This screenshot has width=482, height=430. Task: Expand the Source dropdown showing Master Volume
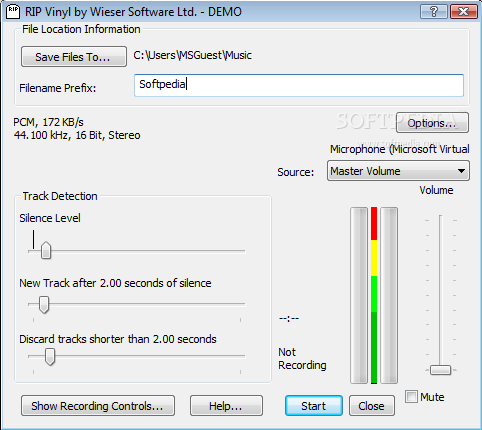[398, 171]
